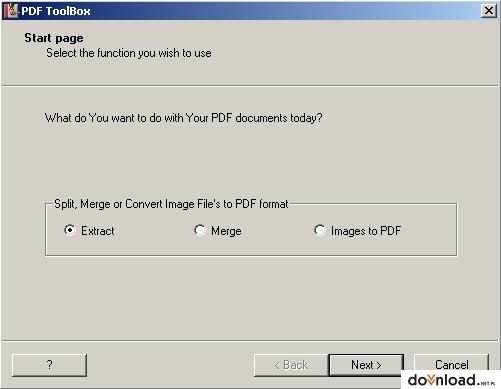Click the Images to PDF label text
Viewport: 501px width, 389px height.
coord(366,231)
